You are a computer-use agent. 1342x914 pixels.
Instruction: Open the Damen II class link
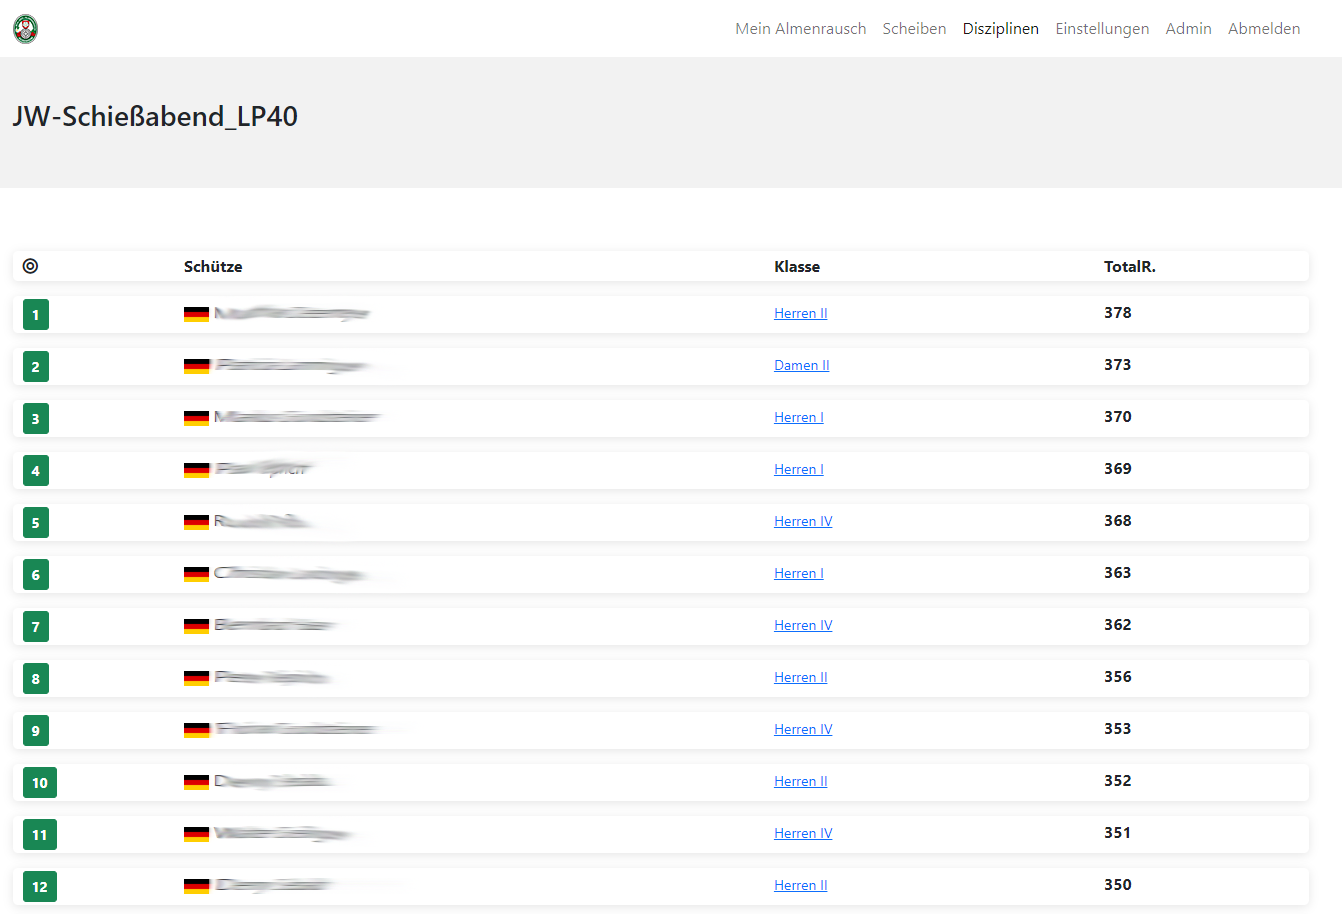(x=801, y=365)
